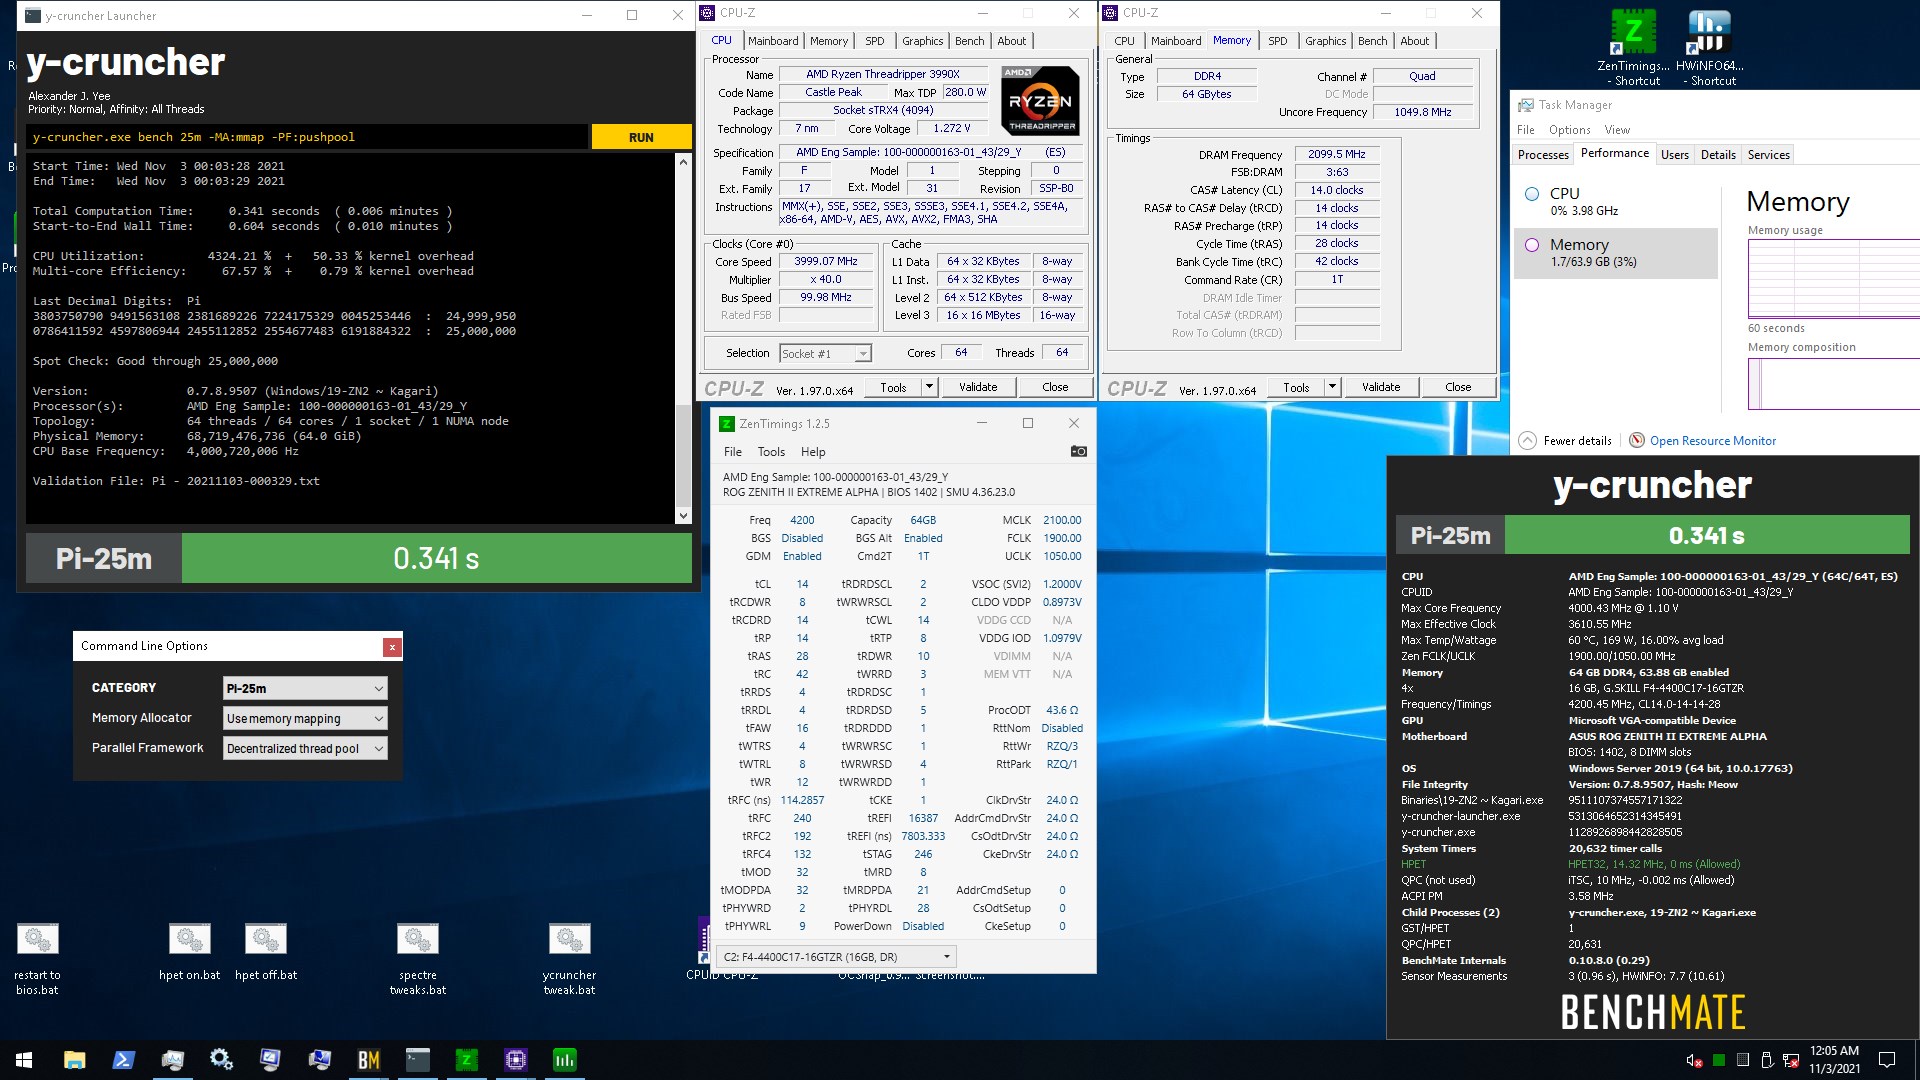
Task: Click the Pi-25m 0.341 s green result bar
Action: pyautogui.click(x=436, y=558)
